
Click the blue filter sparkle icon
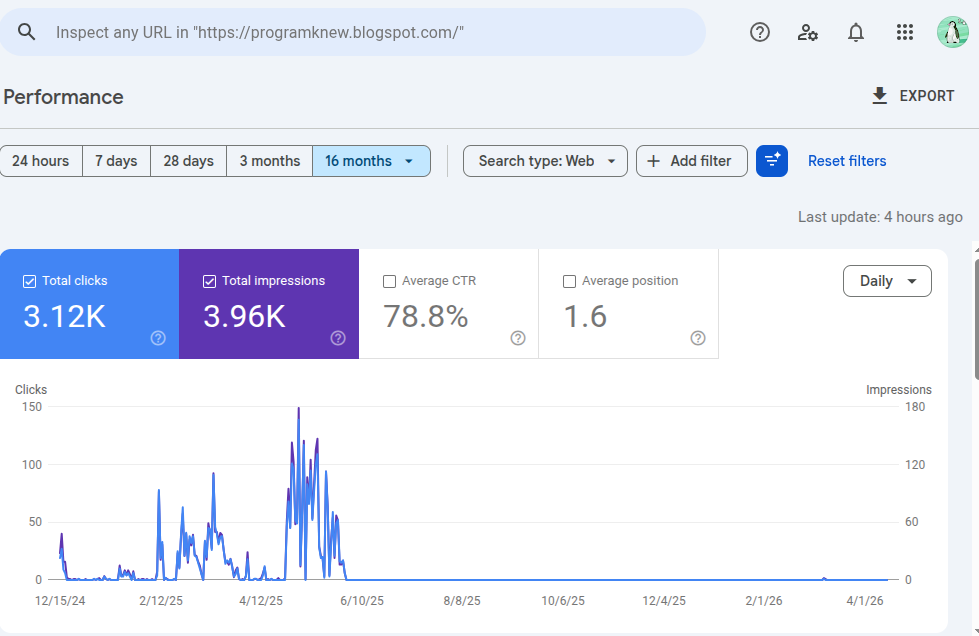(772, 161)
